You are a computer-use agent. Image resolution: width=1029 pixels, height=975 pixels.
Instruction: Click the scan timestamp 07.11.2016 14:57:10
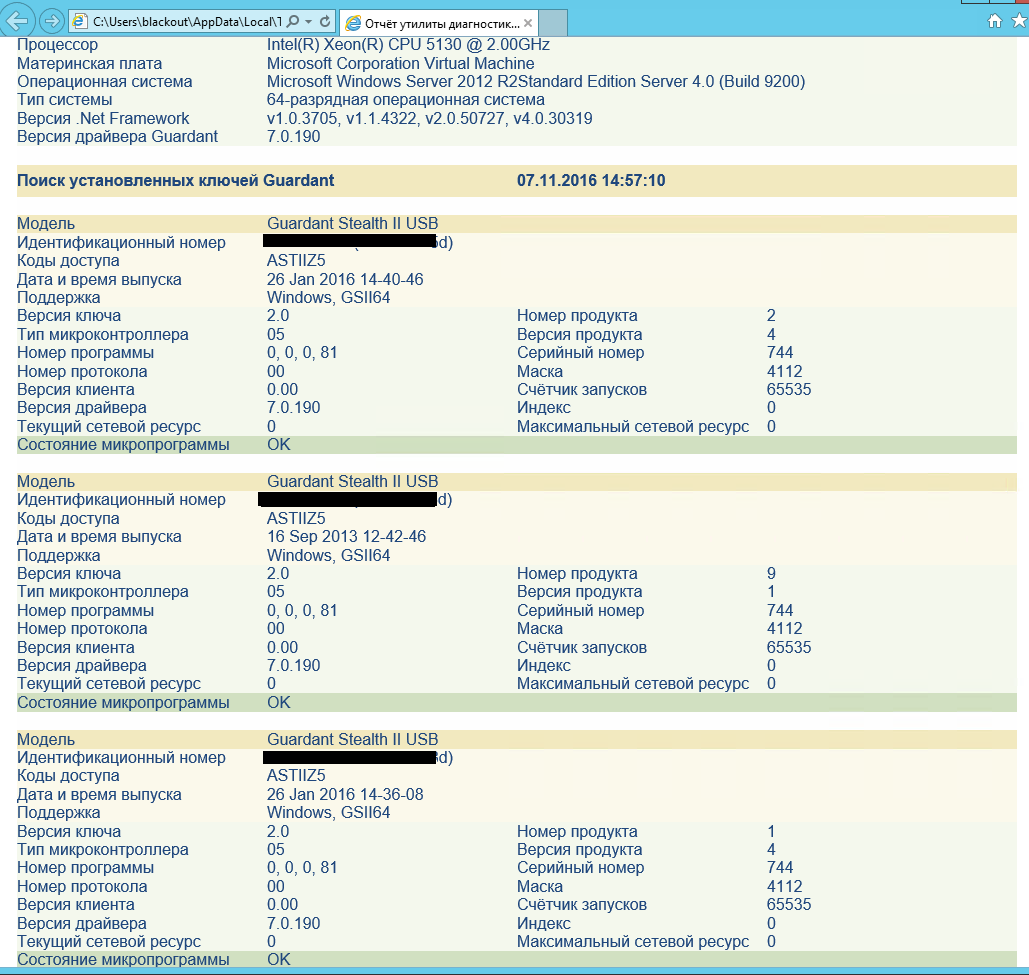click(x=591, y=180)
